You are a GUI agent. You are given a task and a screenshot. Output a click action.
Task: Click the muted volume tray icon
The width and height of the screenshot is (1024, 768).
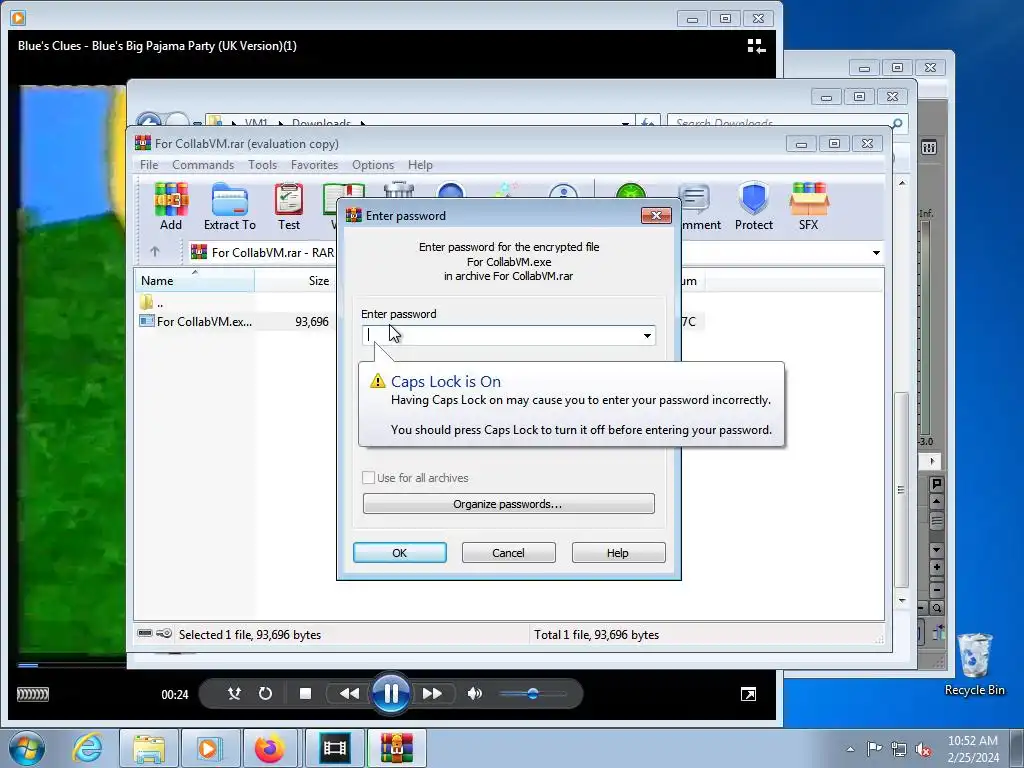[923, 749]
